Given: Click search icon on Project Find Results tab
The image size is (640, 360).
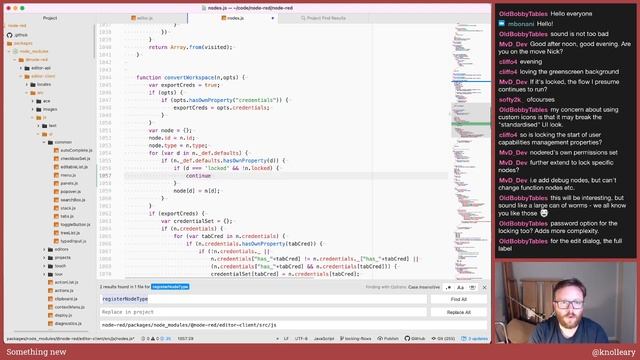Looking at the screenshot, I should (303, 18).
